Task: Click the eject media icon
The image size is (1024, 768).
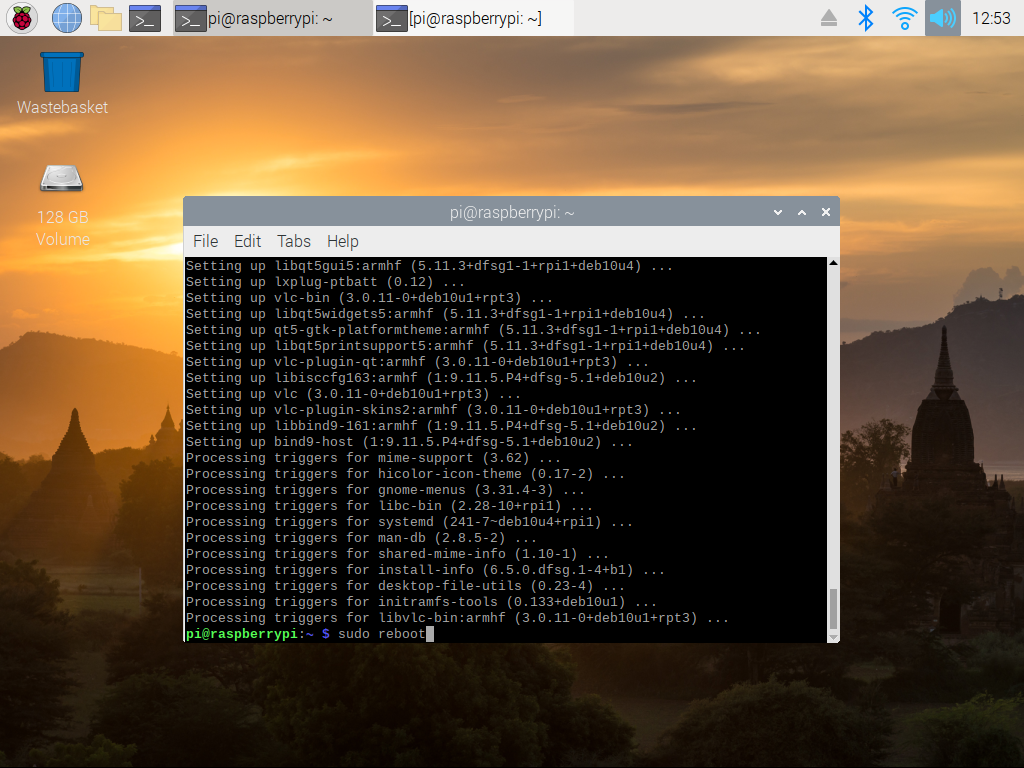Action: (x=829, y=18)
